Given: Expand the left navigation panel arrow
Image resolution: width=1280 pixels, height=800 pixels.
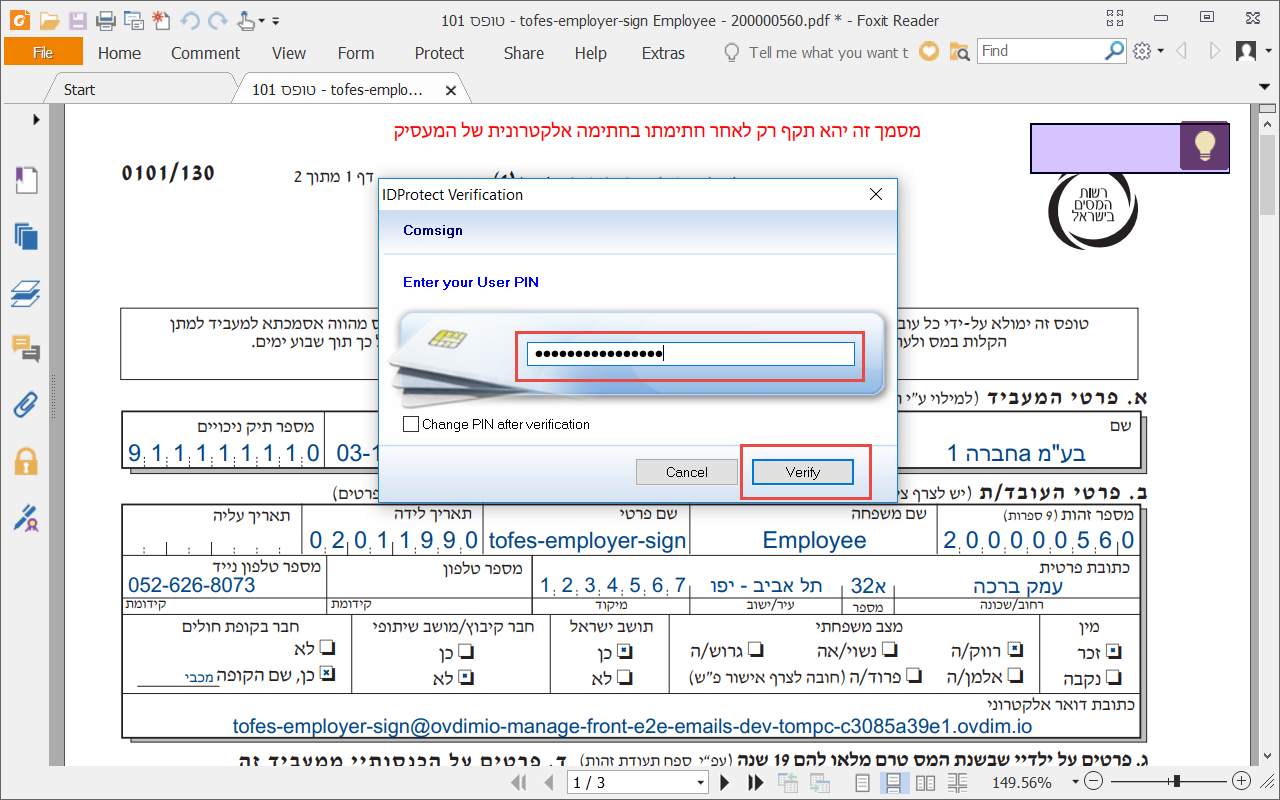Looking at the screenshot, I should 36,120.
